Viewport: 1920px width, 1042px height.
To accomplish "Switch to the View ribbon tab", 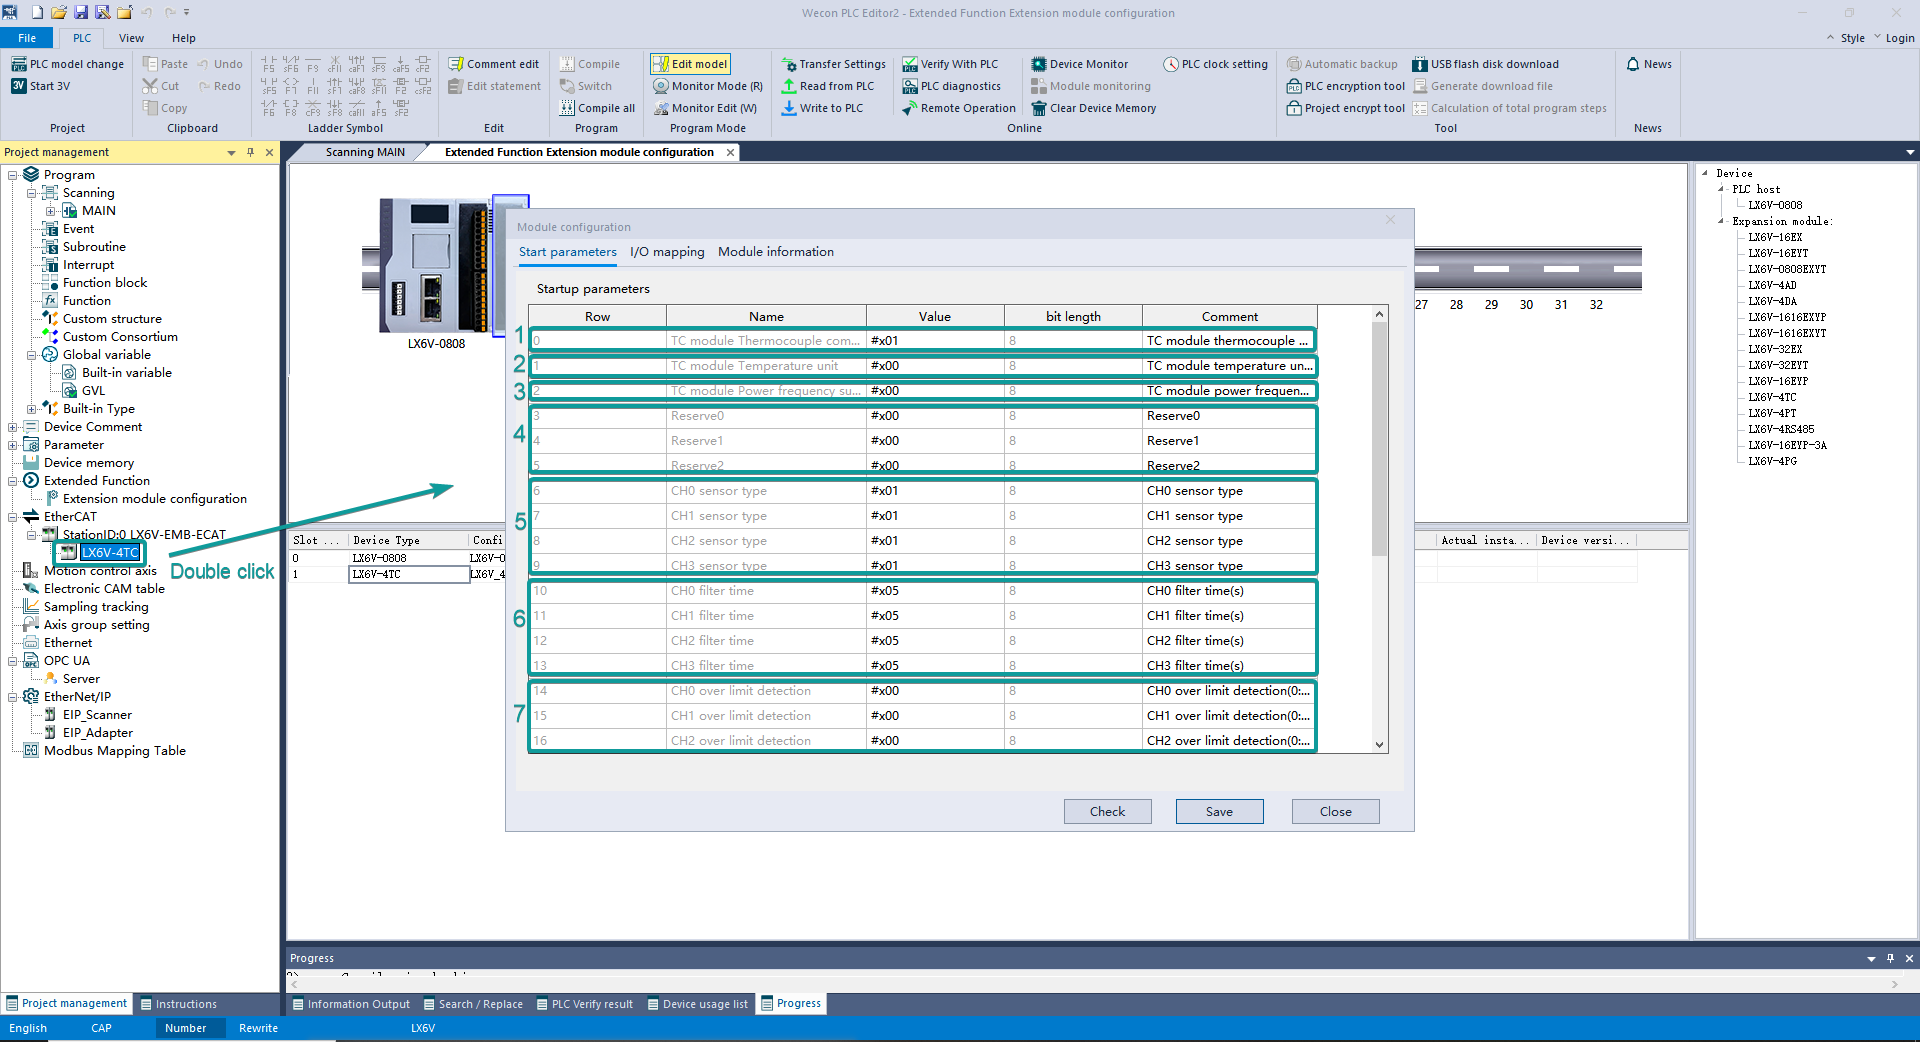I will 131,38.
